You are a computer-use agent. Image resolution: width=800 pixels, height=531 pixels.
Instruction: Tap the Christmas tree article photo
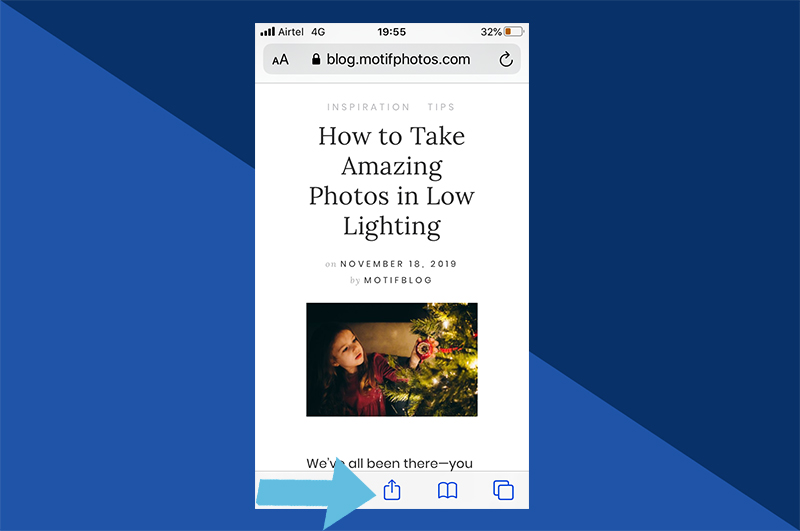point(392,360)
